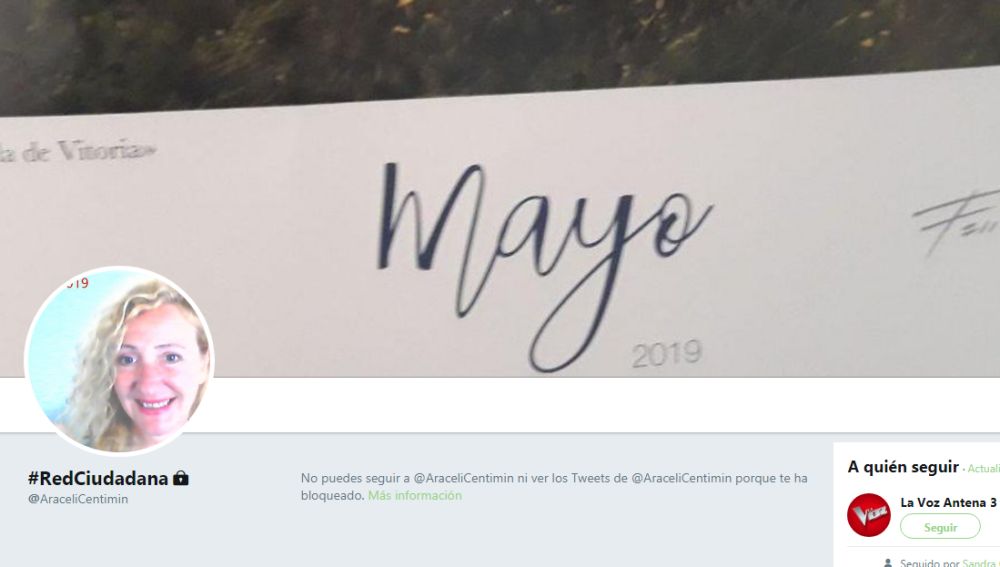This screenshot has height=567, width=1000.
Task: Click @AraceliCentimin handle under the profile name
Action: pyautogui.click(x=78, y=499)
